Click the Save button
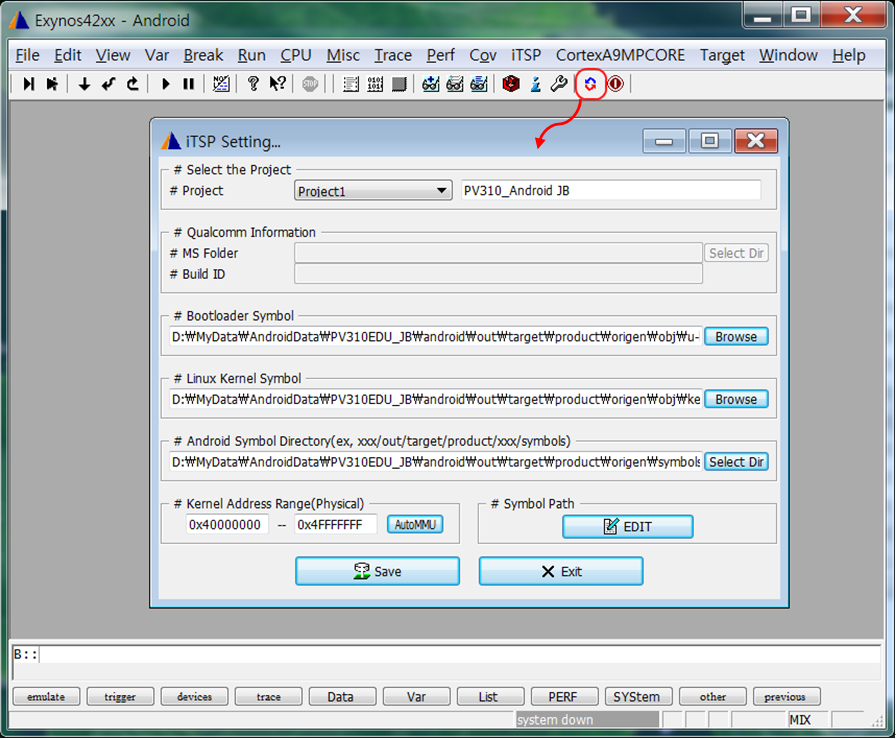The width and height of the screenshot is (896, 739). pyautogui.click(x=377, y=571)
